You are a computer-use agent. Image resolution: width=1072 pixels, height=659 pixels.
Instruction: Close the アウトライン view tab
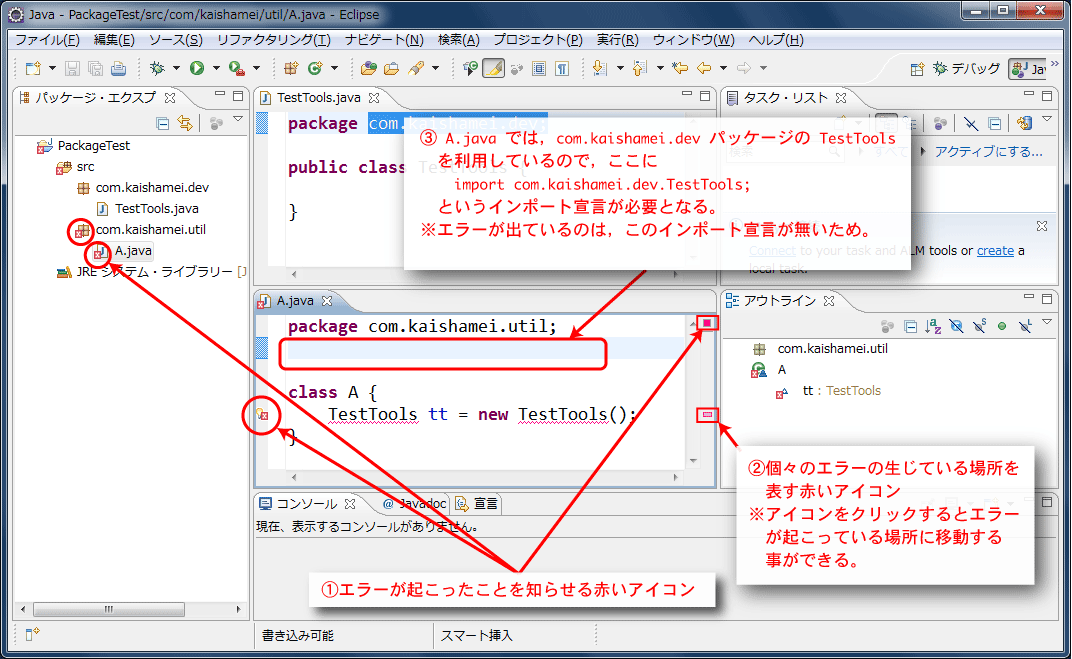coord(829,301)
